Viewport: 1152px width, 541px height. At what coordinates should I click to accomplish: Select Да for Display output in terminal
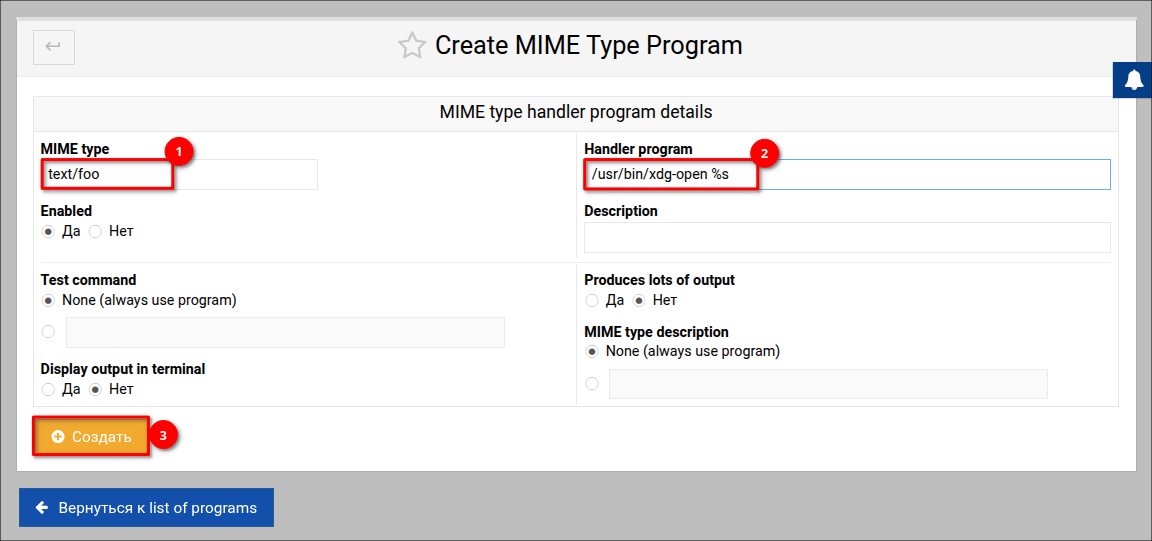click(x=48, y=389)
